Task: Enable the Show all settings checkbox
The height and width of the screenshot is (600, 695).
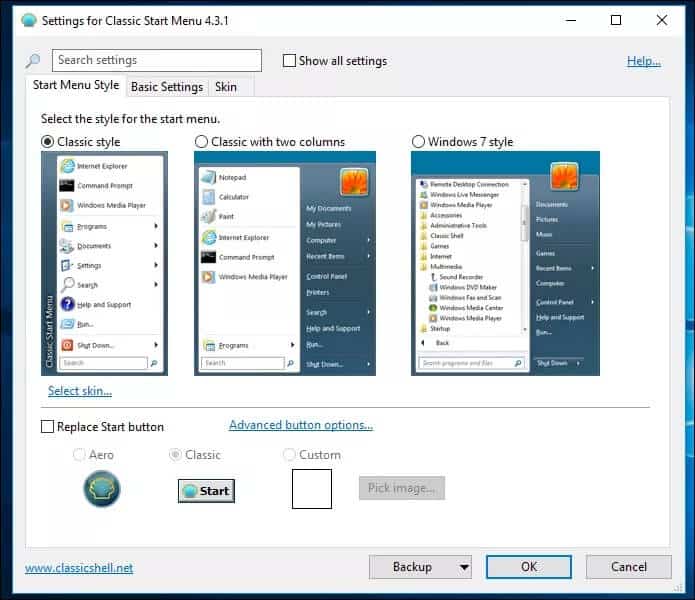Action: click(289, 61)
